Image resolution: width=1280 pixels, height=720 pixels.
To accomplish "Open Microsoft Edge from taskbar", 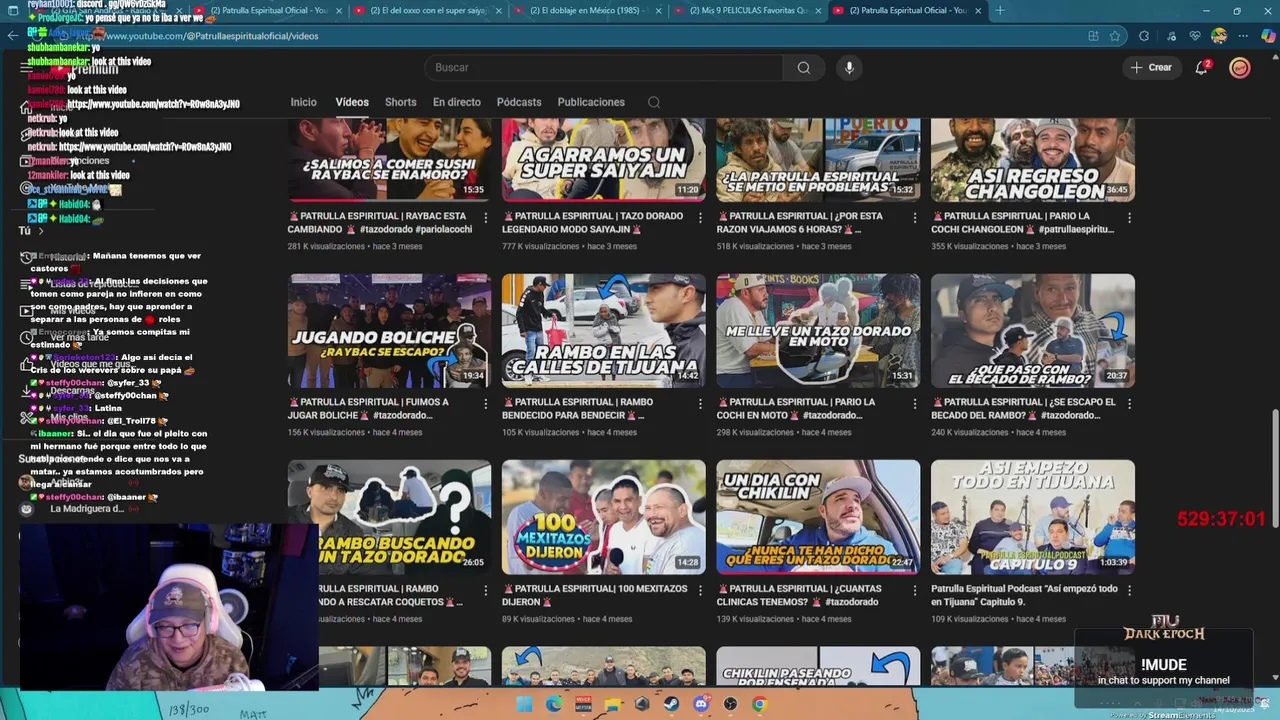I will point(554,704).
